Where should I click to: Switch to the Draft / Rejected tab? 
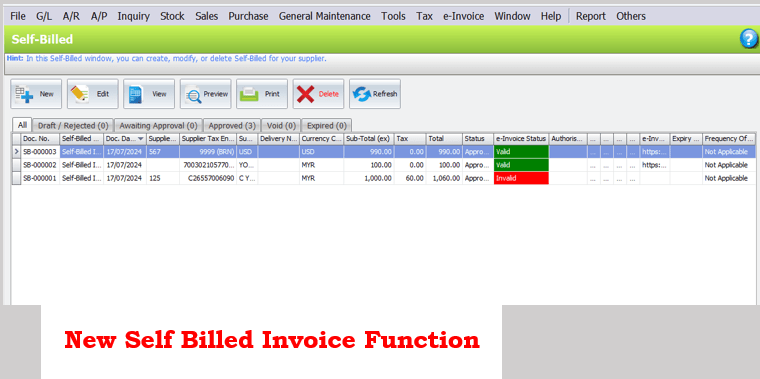coord(73,126)
